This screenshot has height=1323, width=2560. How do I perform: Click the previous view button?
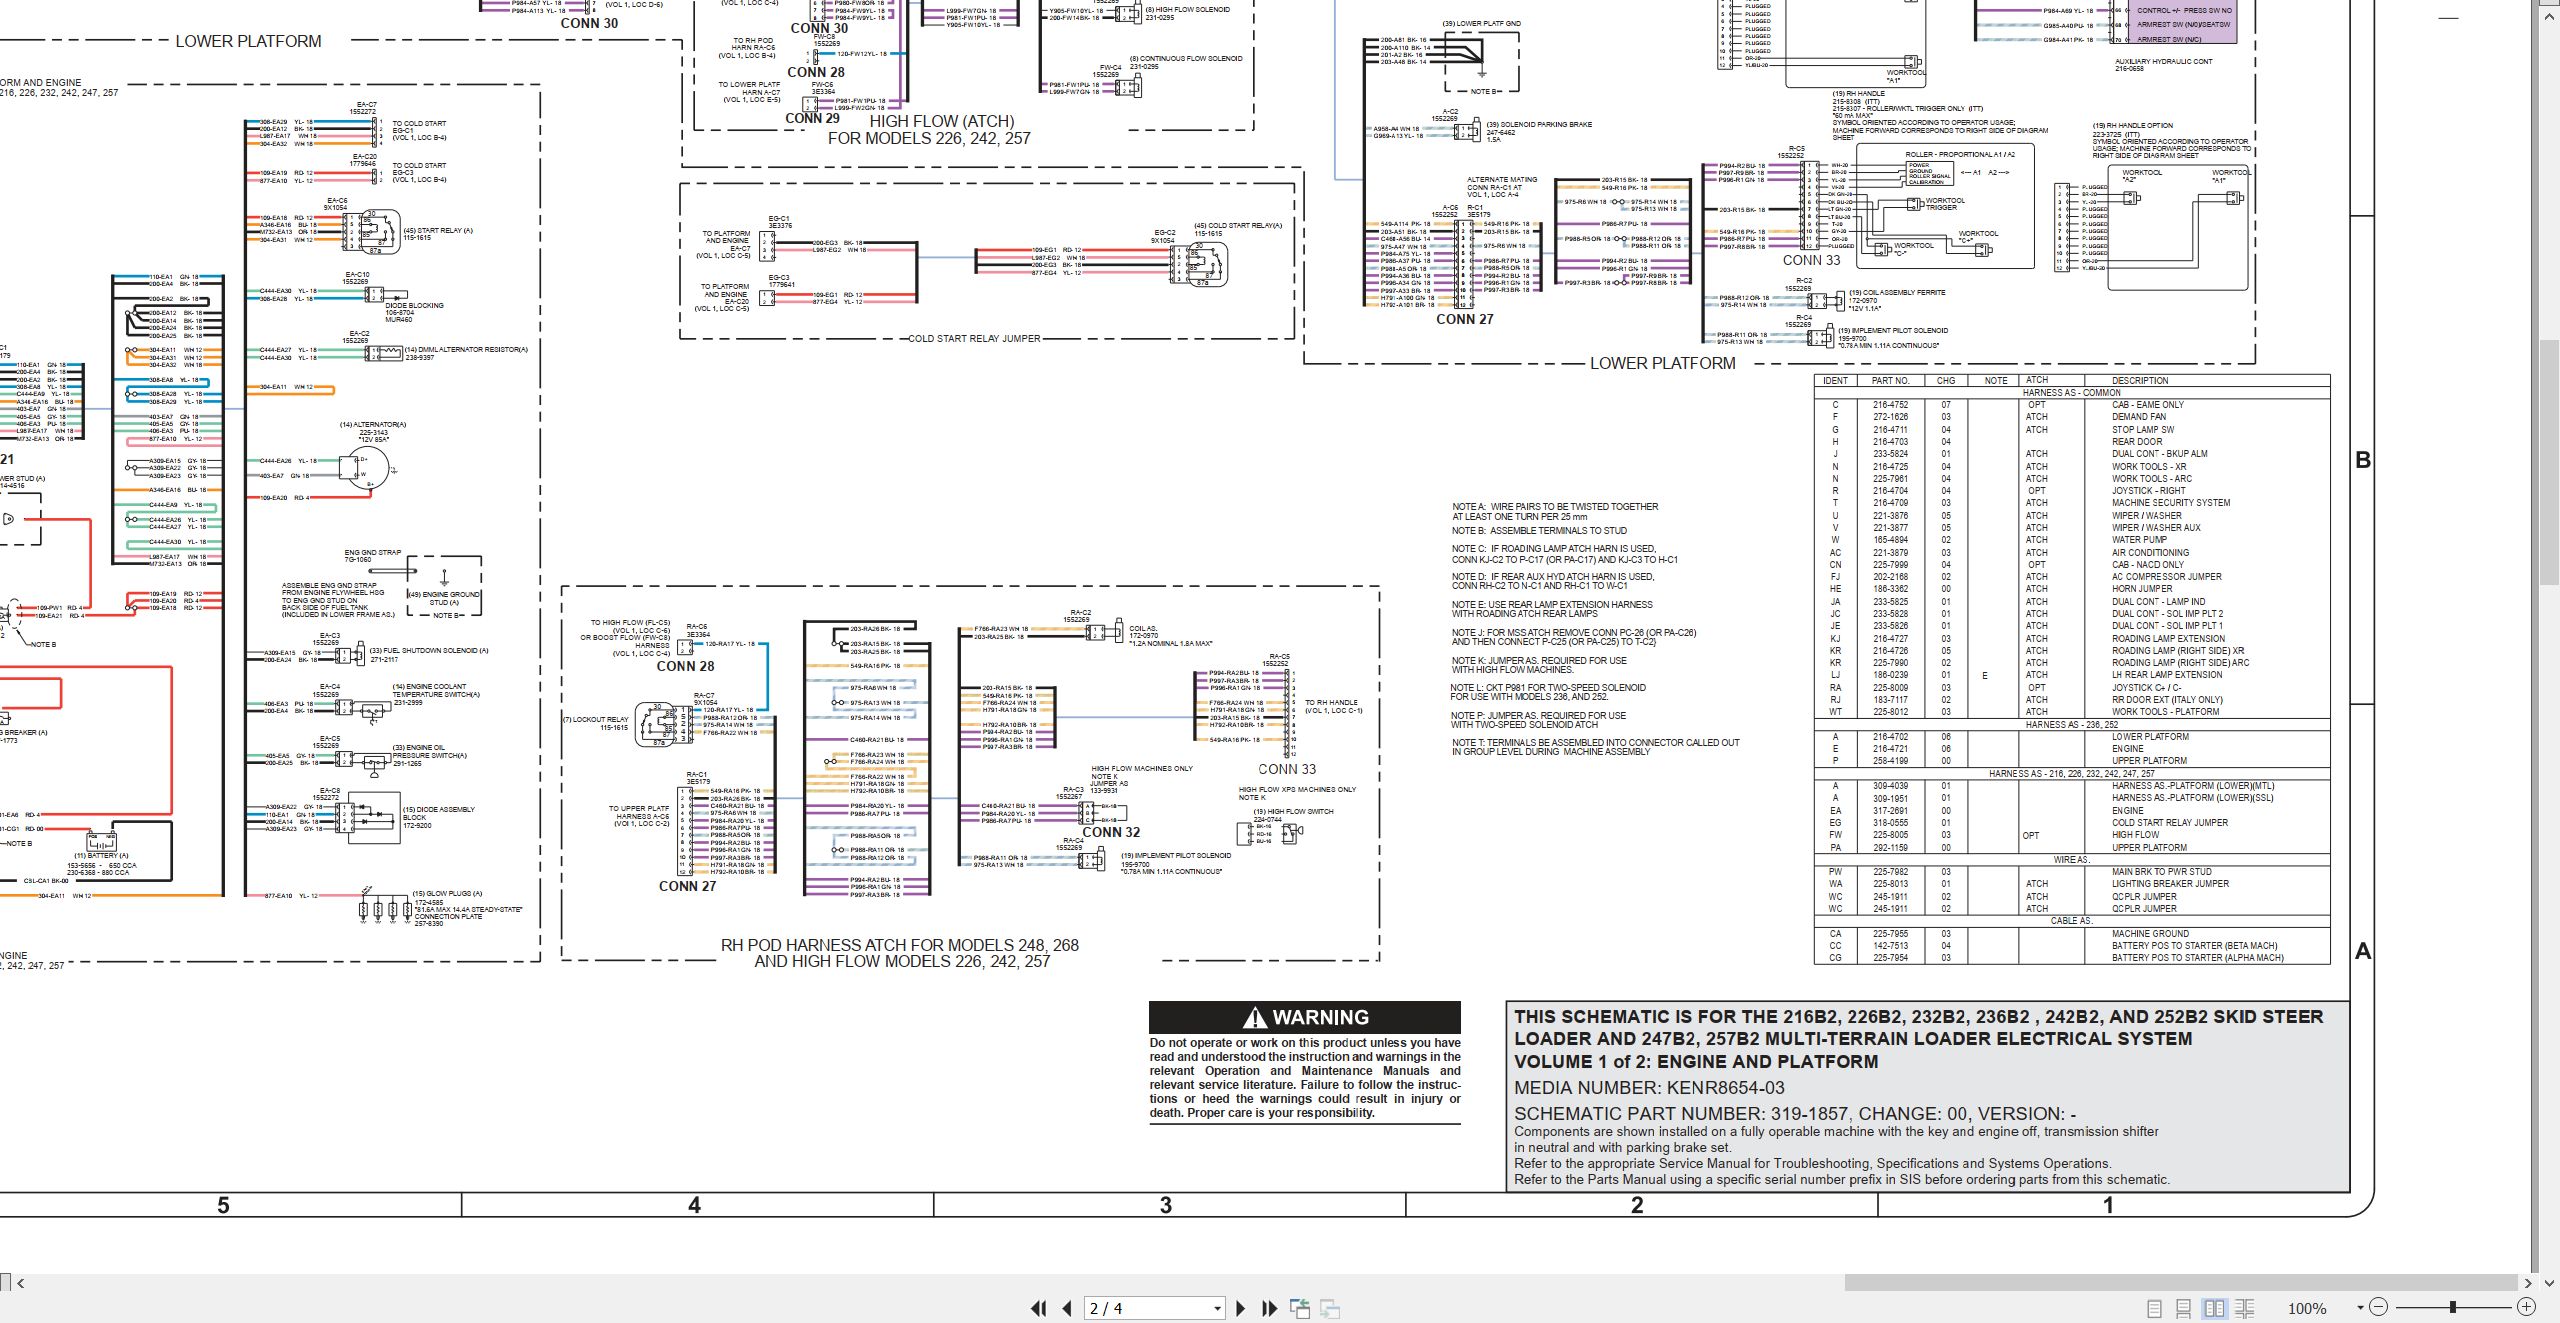click(x=1300, y=1308)
